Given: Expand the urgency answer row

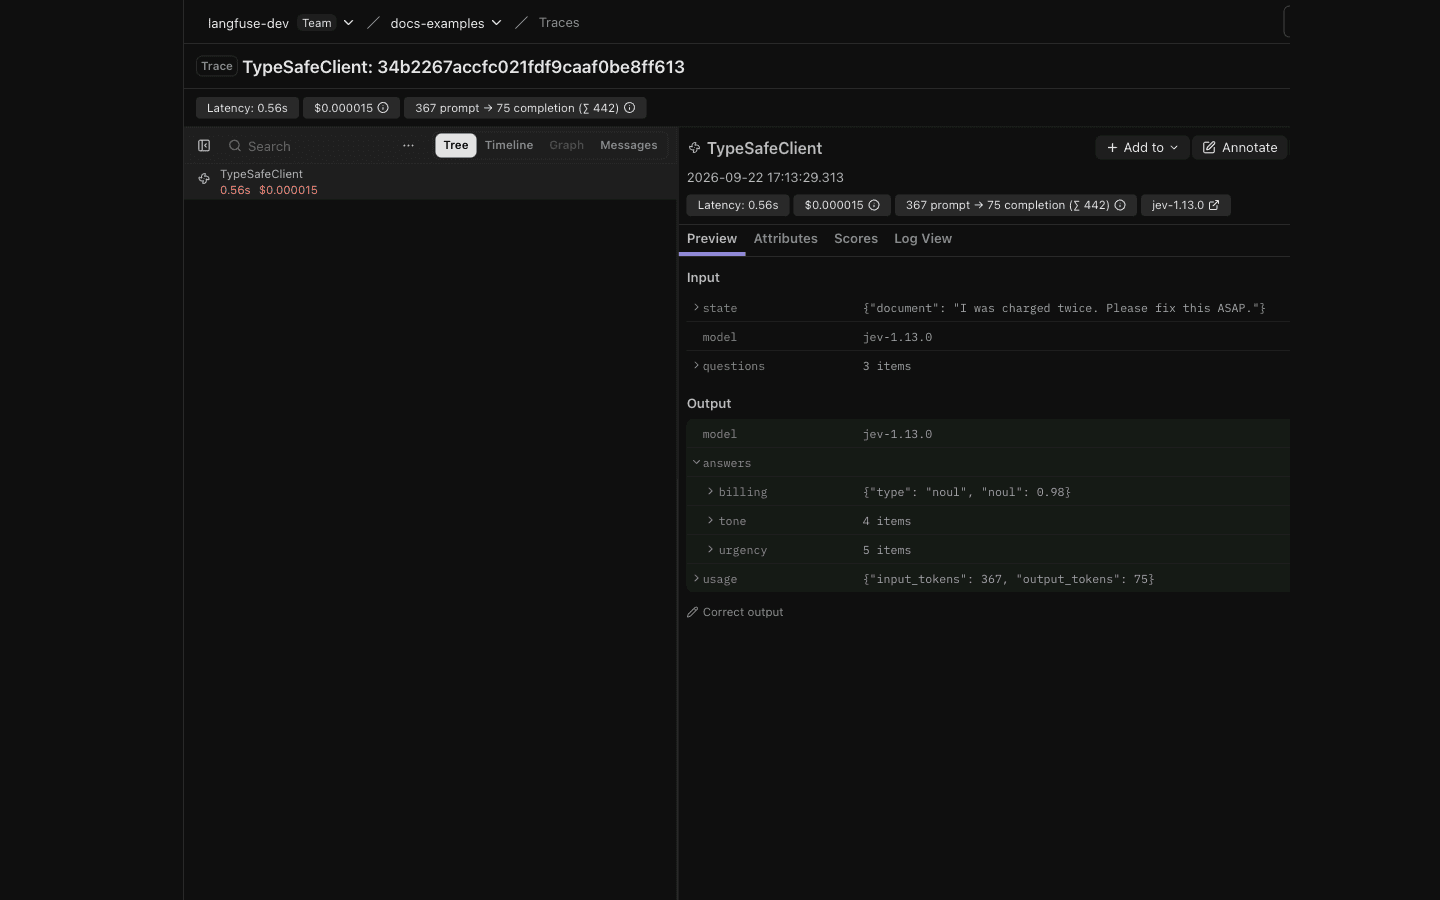Looking at the screenshot, I should tap(710, 550).
